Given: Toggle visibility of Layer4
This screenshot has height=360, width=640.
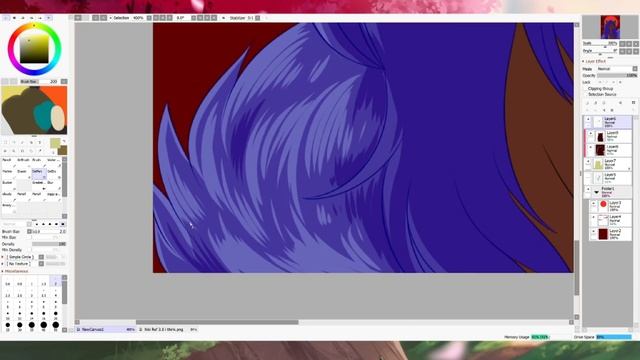Looking at the screenshot, I should coord(593,218).
